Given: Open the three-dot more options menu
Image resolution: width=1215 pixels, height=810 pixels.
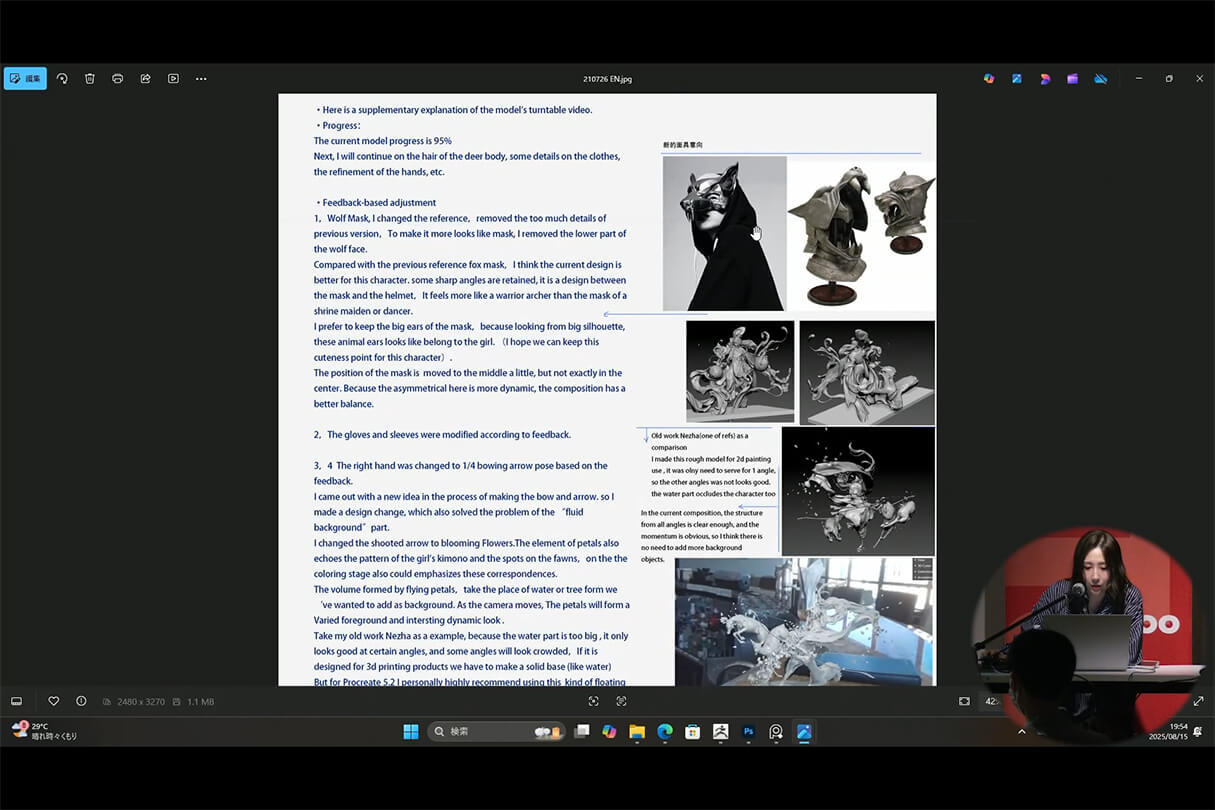Looking at the screenshot, I should click(x=201, y=78).
